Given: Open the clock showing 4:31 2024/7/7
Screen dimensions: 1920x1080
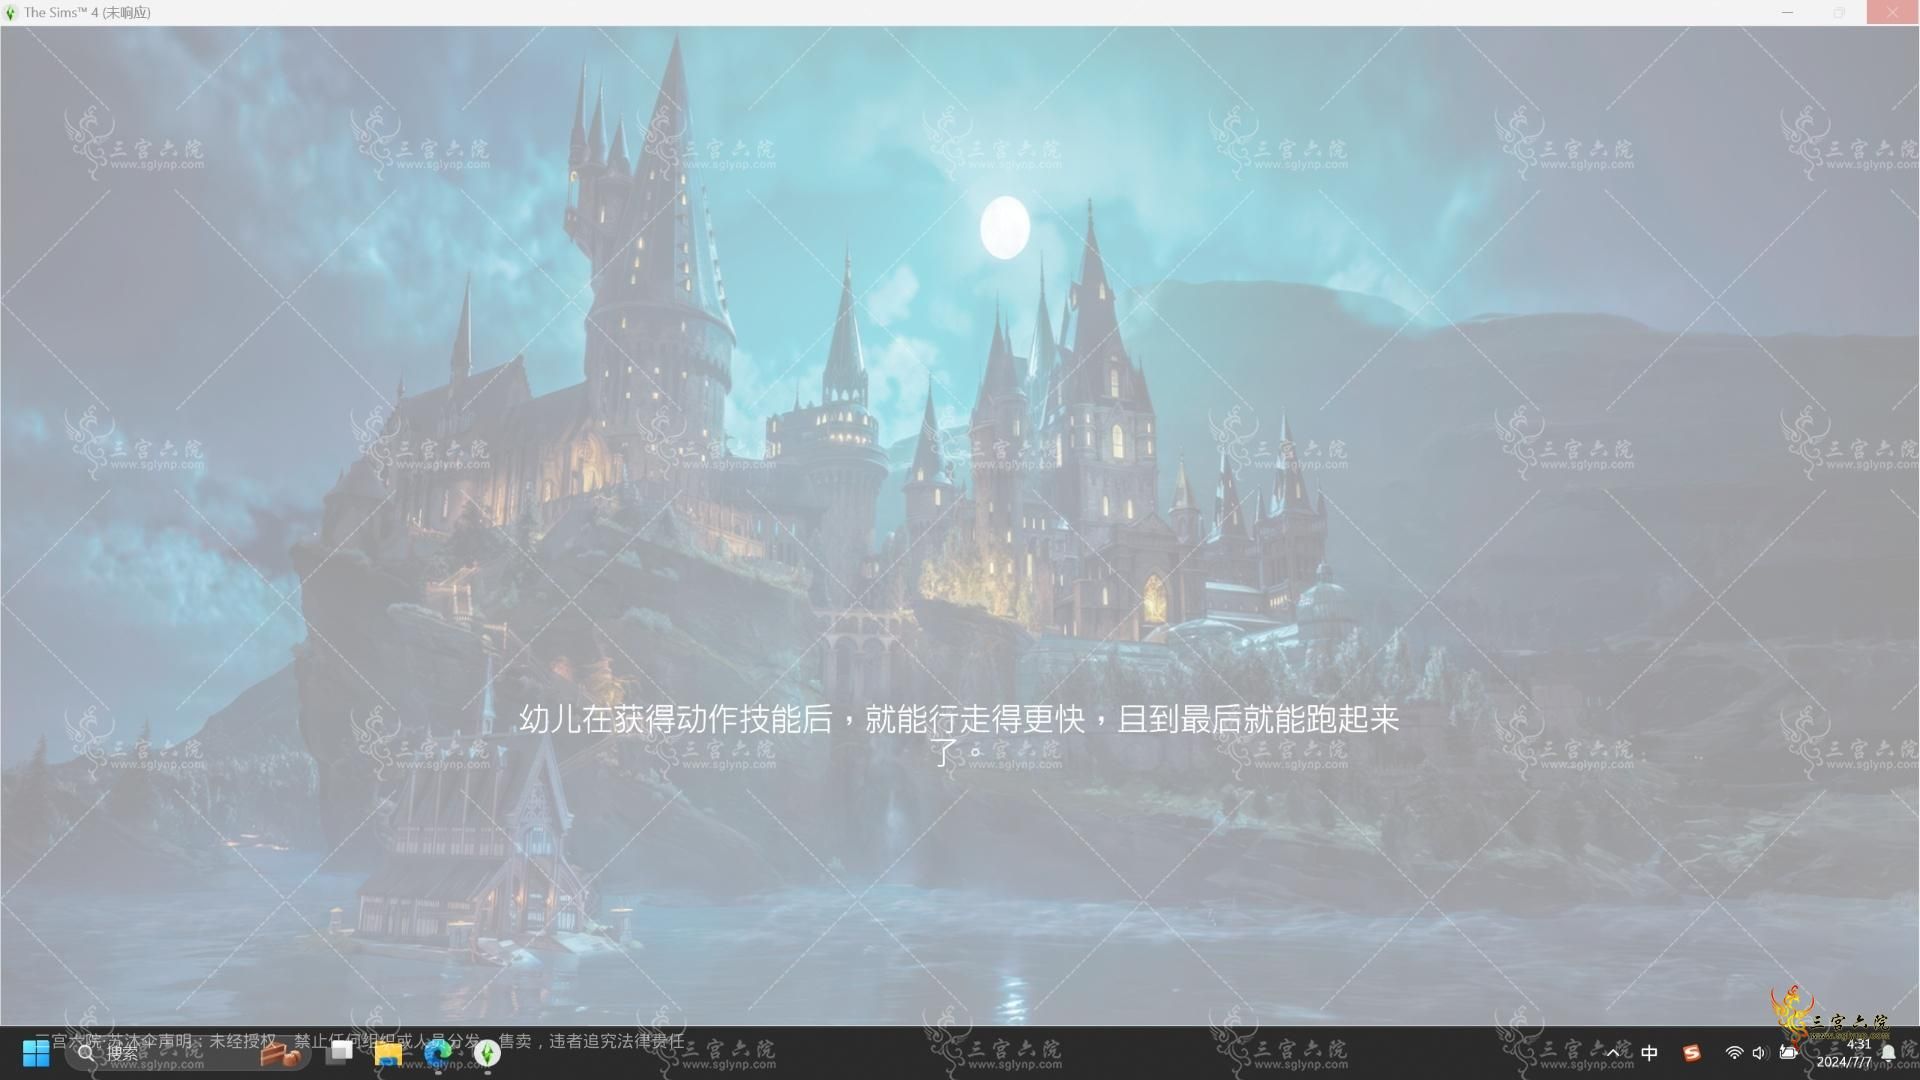Looking at the screenshot, I should coord(1844,1053).
